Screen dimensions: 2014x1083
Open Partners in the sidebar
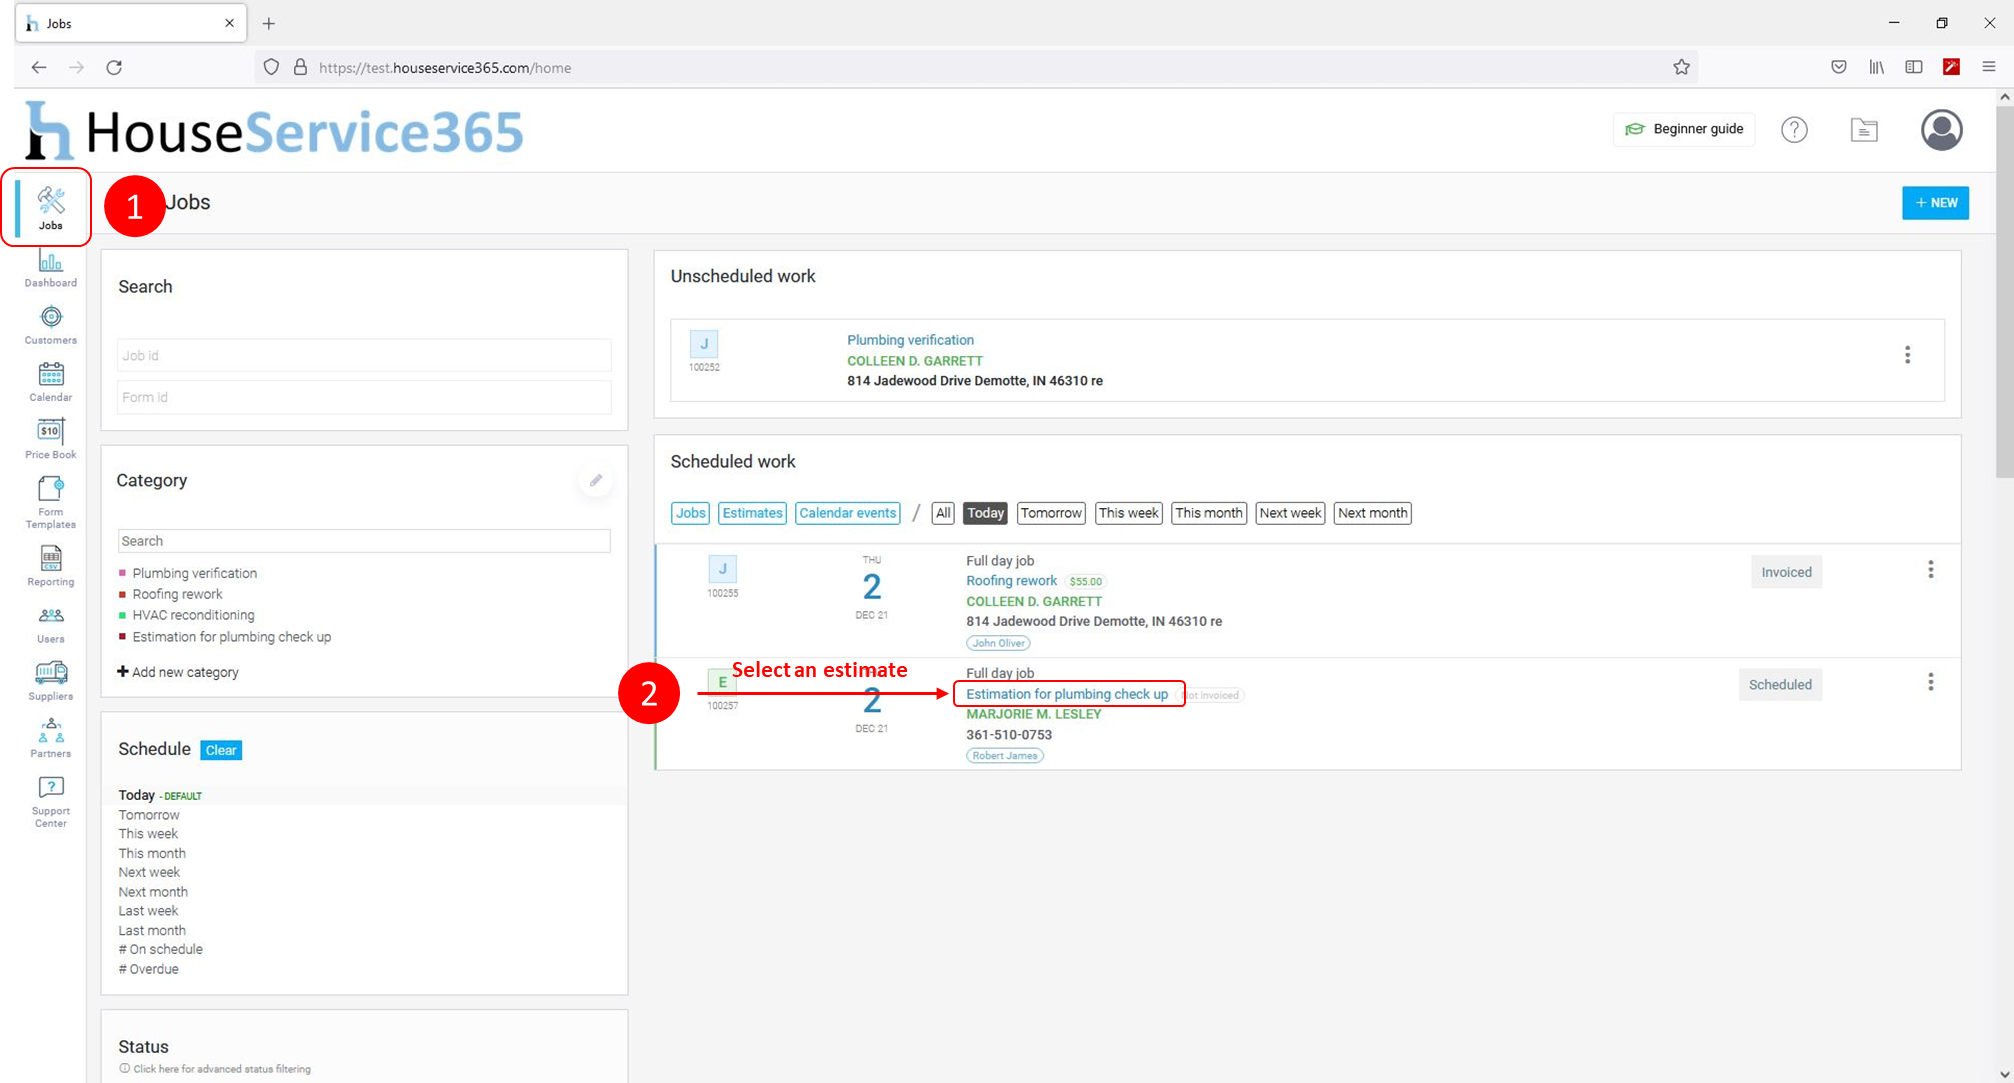point(50,739)
